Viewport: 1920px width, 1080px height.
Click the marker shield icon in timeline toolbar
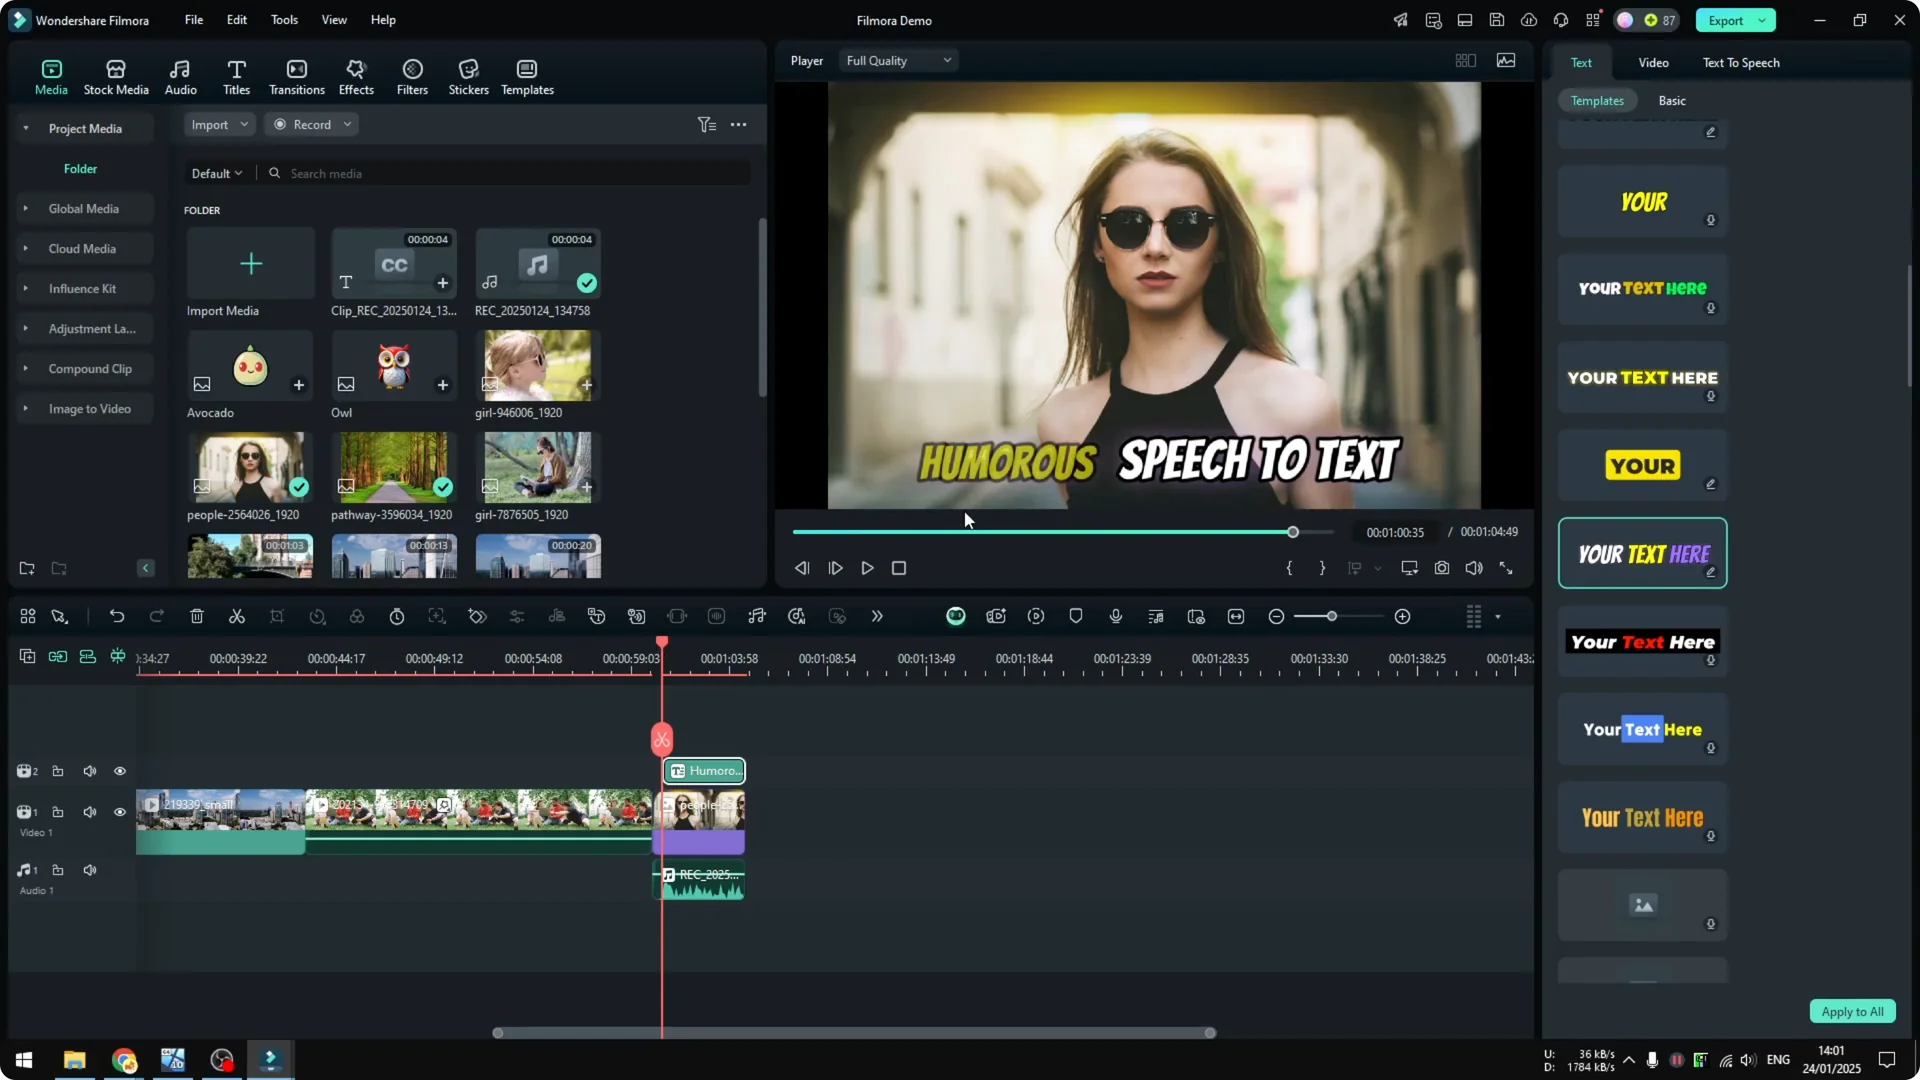pos(1076,617)
